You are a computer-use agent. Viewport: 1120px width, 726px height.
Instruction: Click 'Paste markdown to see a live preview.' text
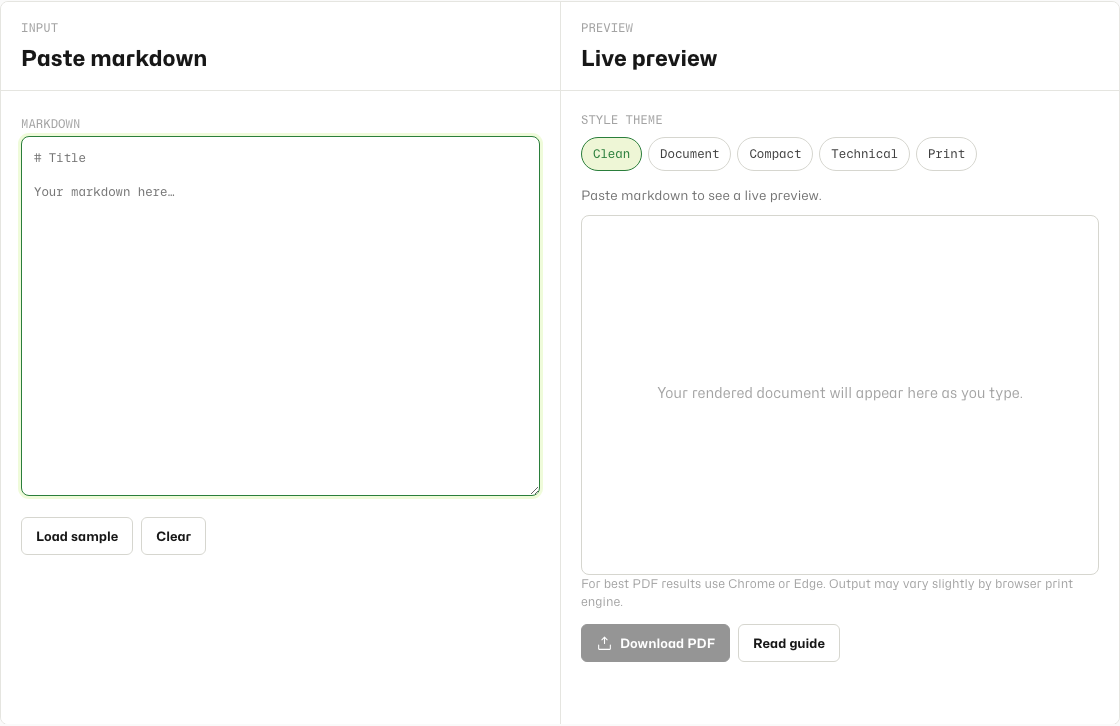click(x=701, y=196)
